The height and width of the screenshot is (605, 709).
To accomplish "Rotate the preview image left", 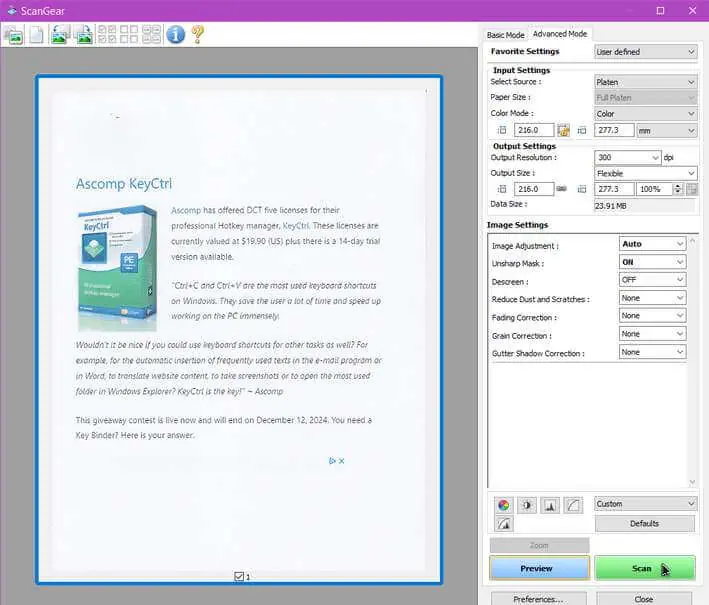I will point(60,35).
